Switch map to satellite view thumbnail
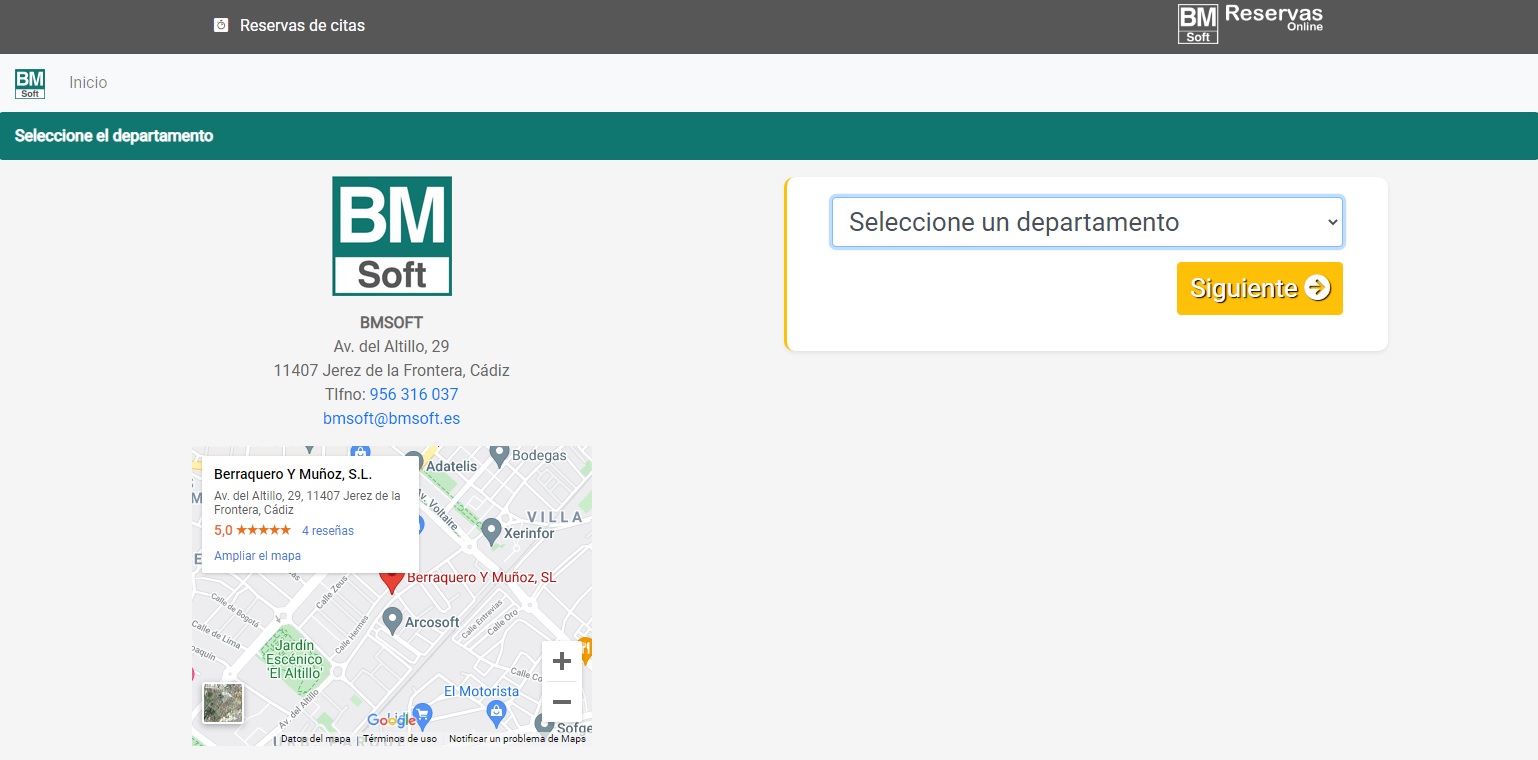1538x760 pixels. point(223,703)
